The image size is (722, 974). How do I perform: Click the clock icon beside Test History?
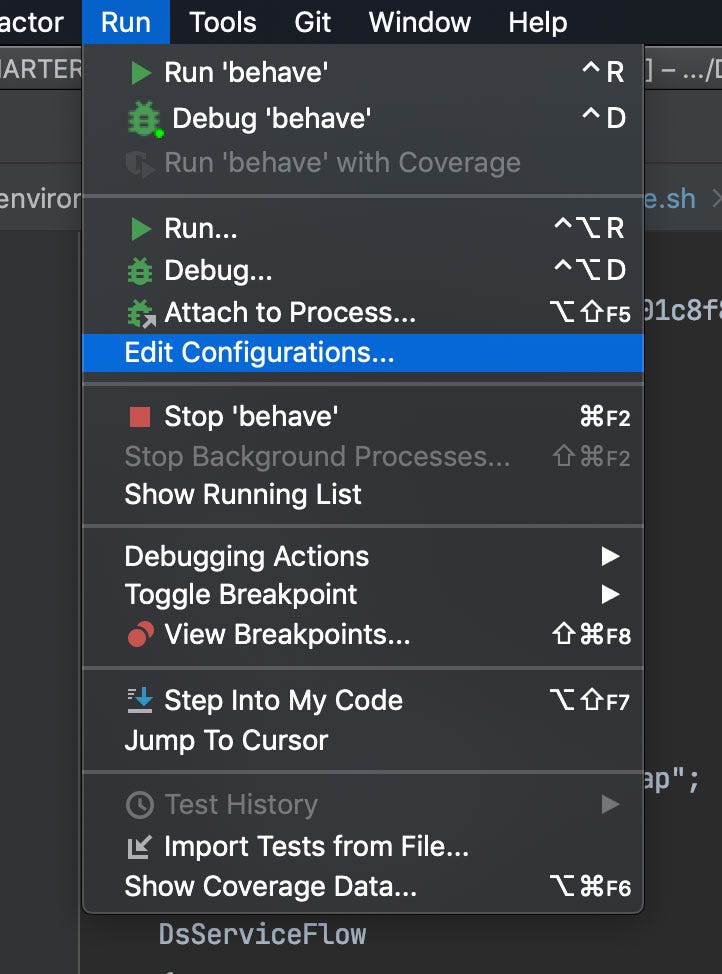click(138, 805)
